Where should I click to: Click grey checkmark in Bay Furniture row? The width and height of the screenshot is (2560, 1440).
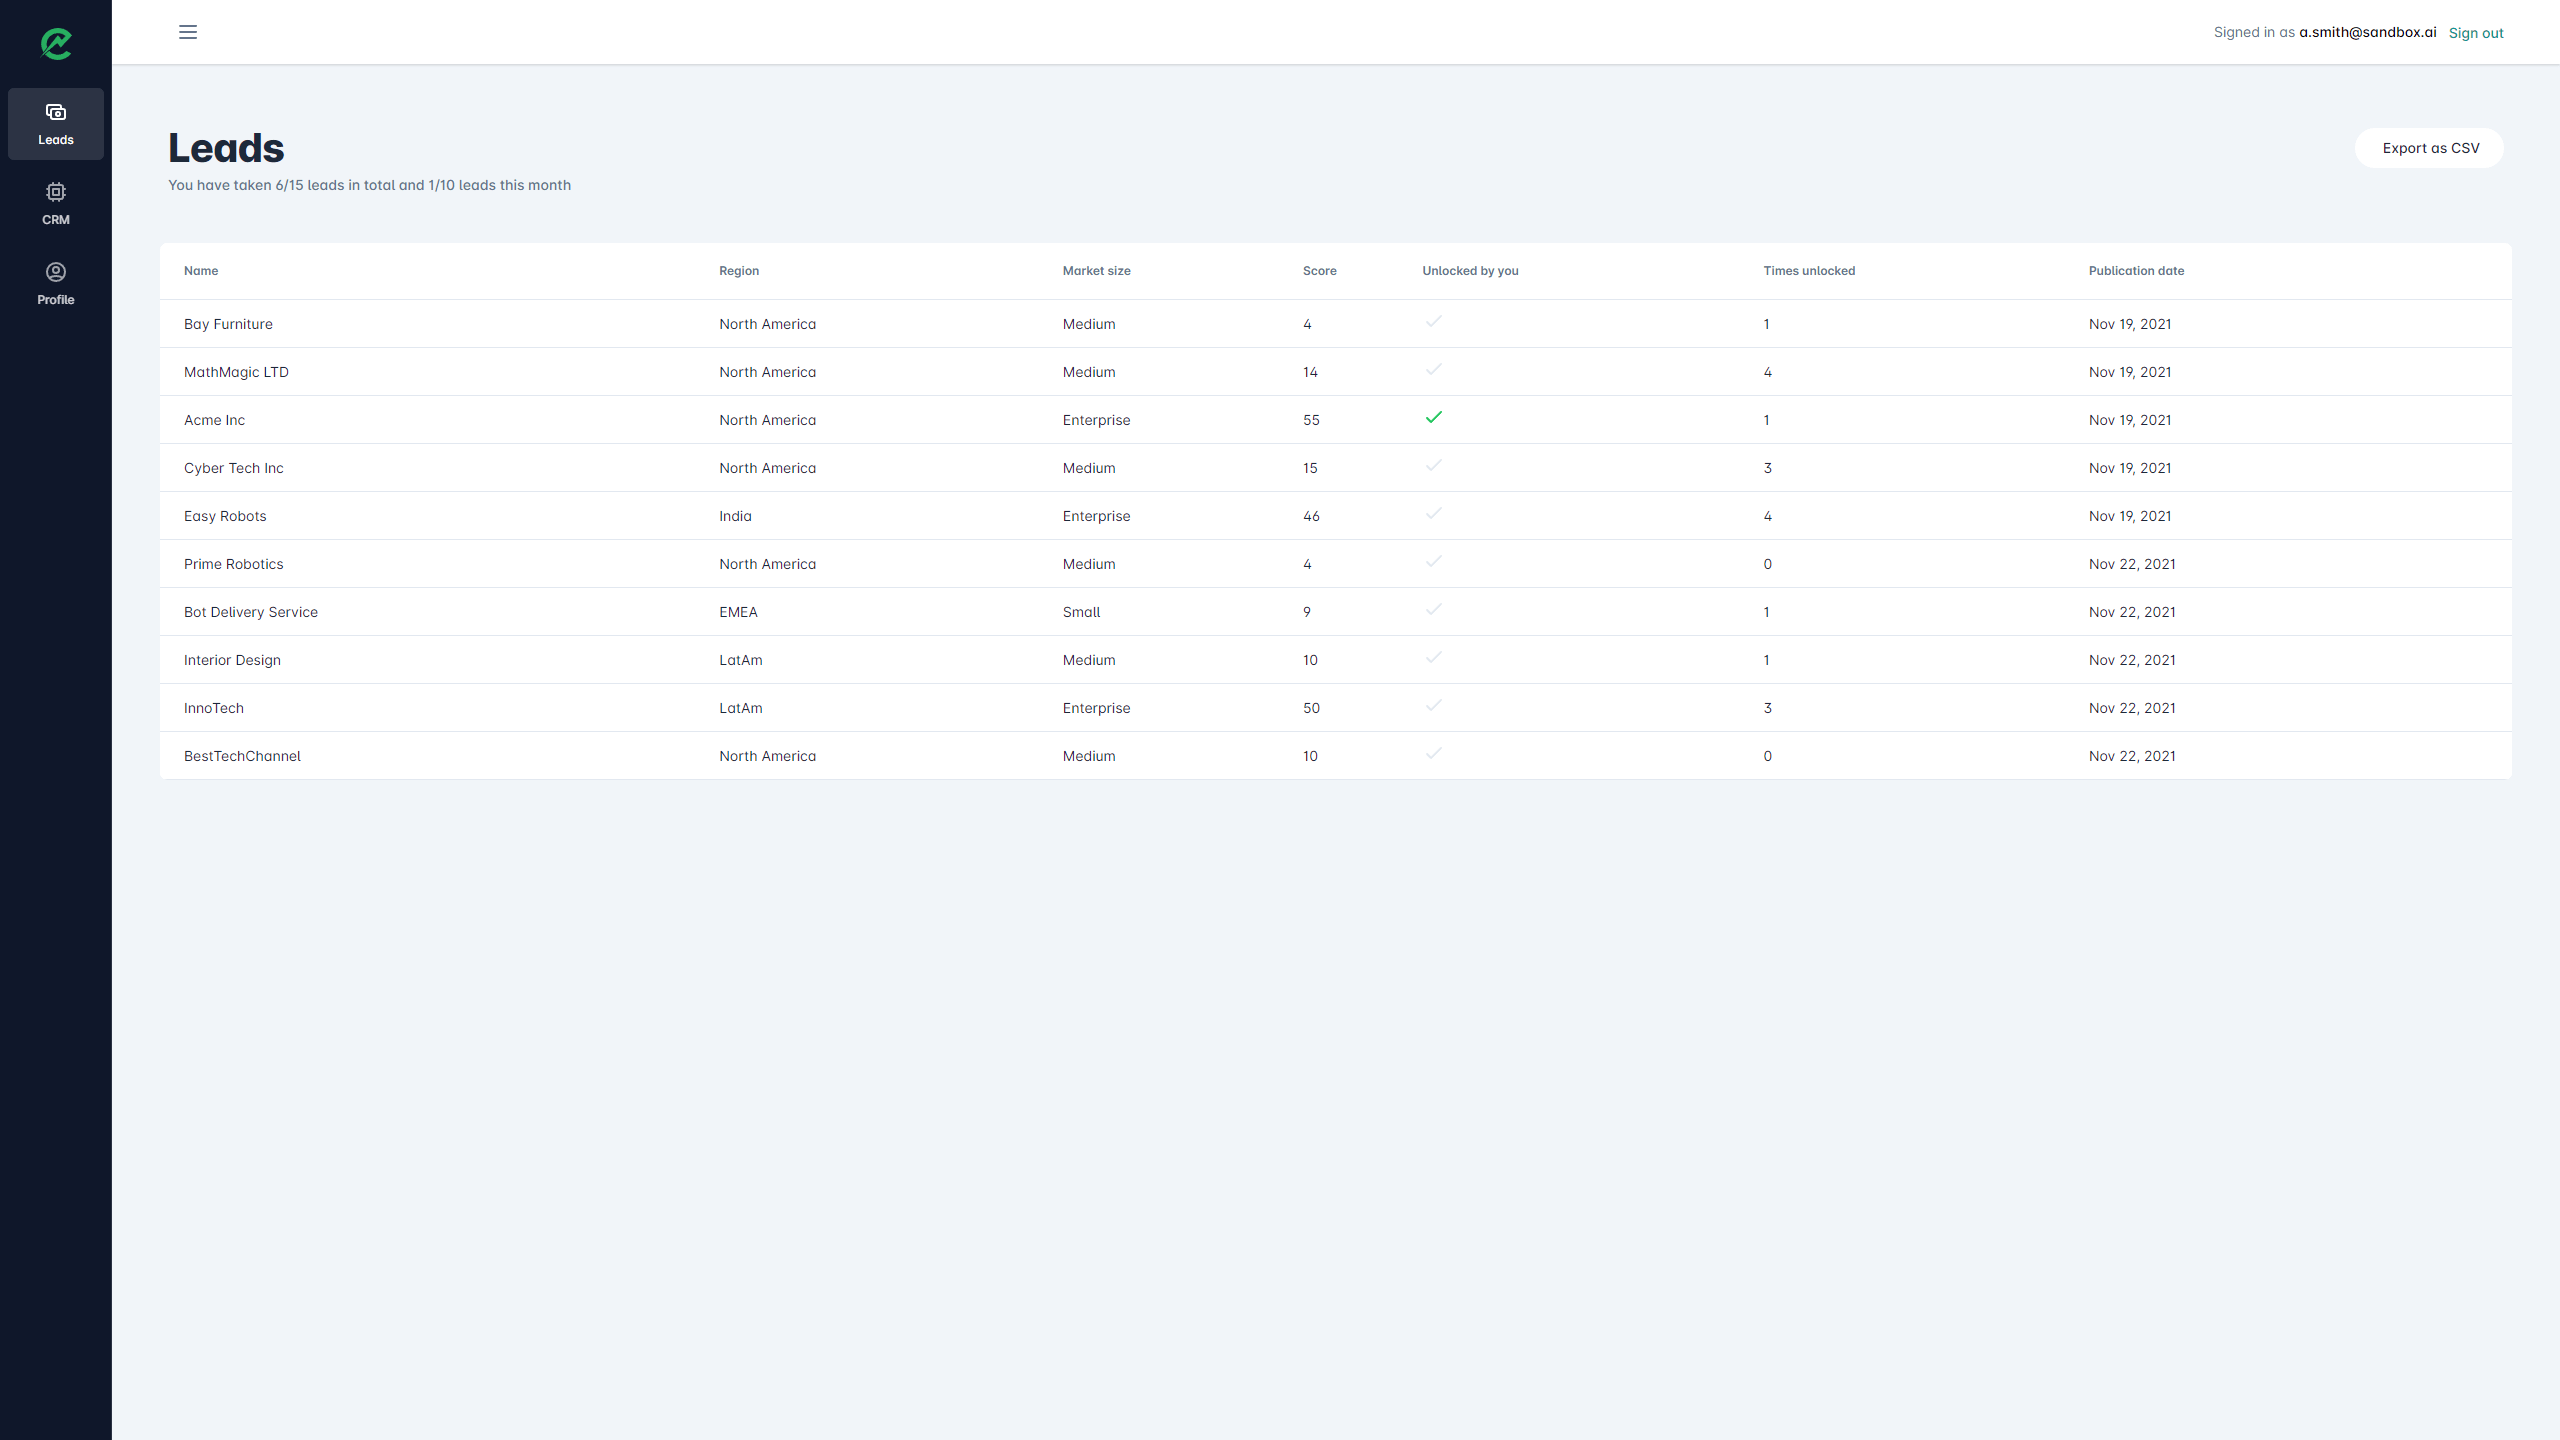coord(1434,322)
